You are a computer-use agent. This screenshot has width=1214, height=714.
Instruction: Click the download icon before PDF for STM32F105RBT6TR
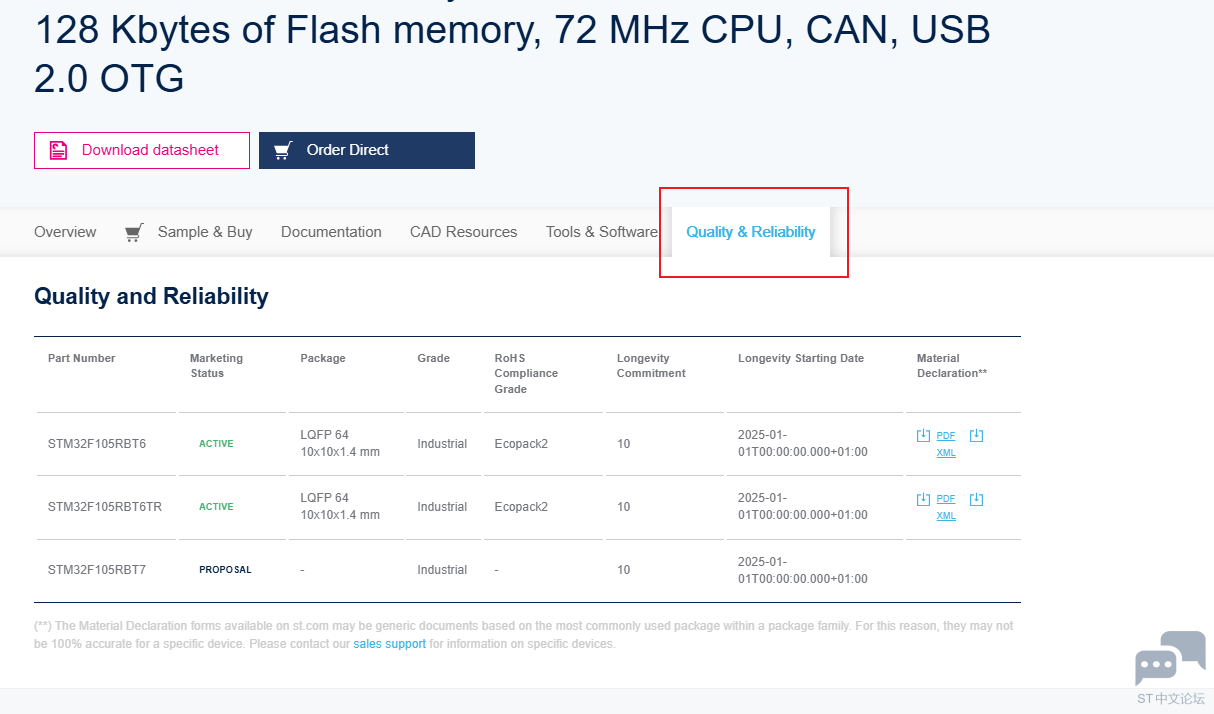click(923, 499)
